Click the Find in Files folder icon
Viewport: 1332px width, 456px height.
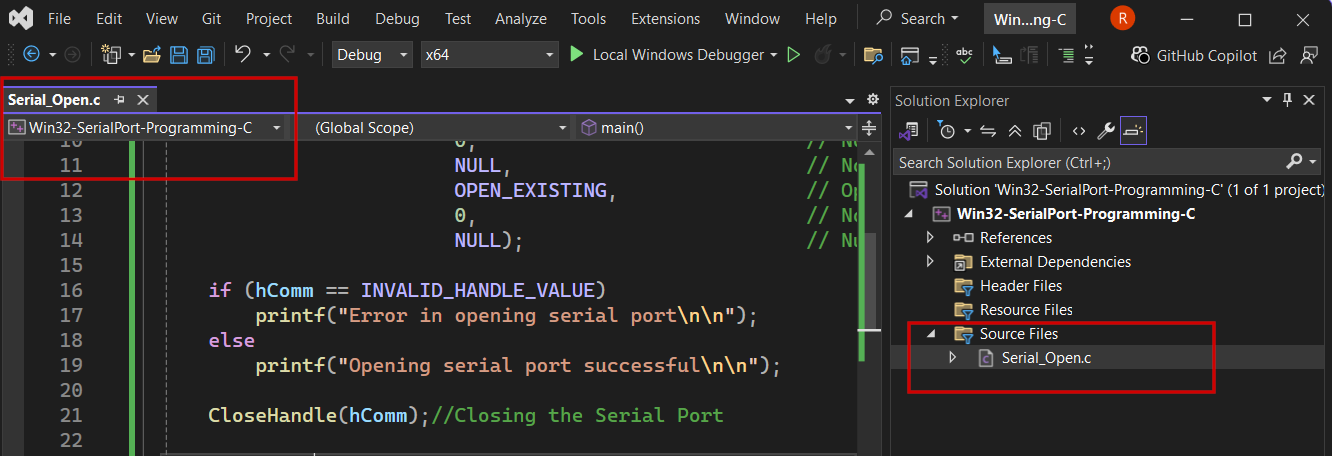pyautogui.click(x=873, y=55)
